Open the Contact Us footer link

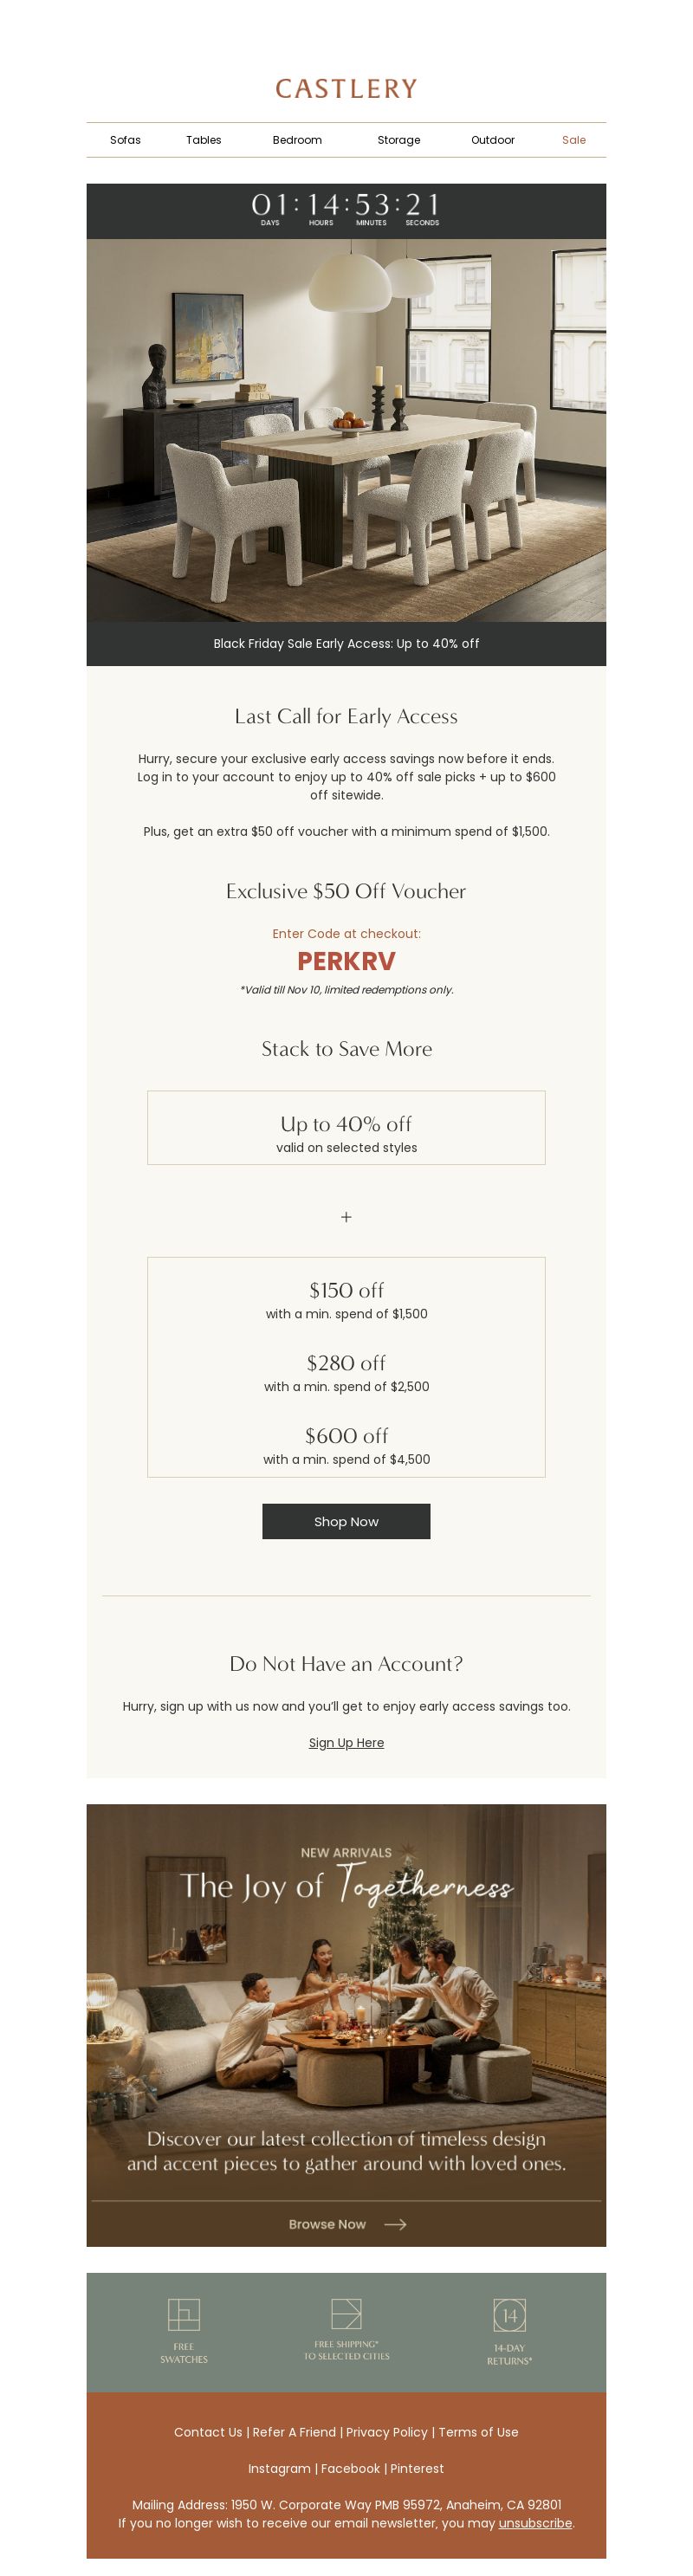point(208,2432)
